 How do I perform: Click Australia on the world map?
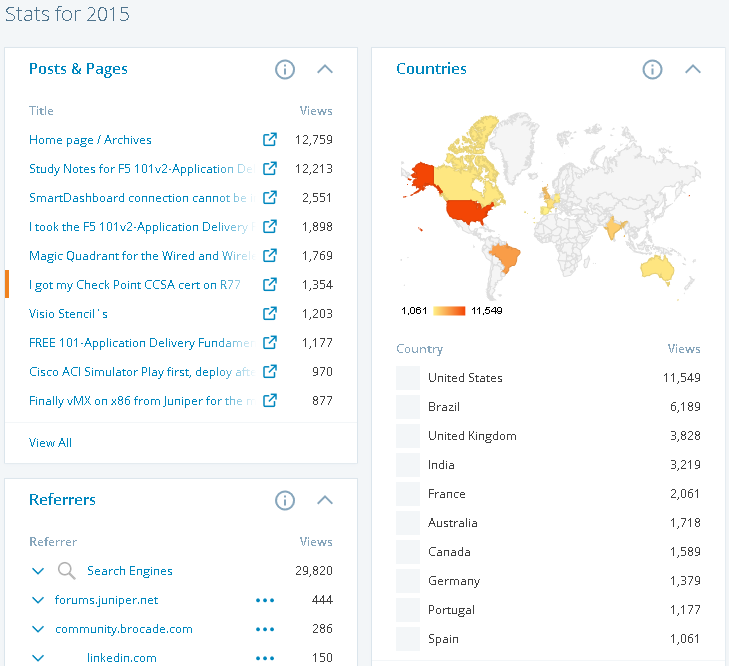pyautogui.click(x=657, y=269)
